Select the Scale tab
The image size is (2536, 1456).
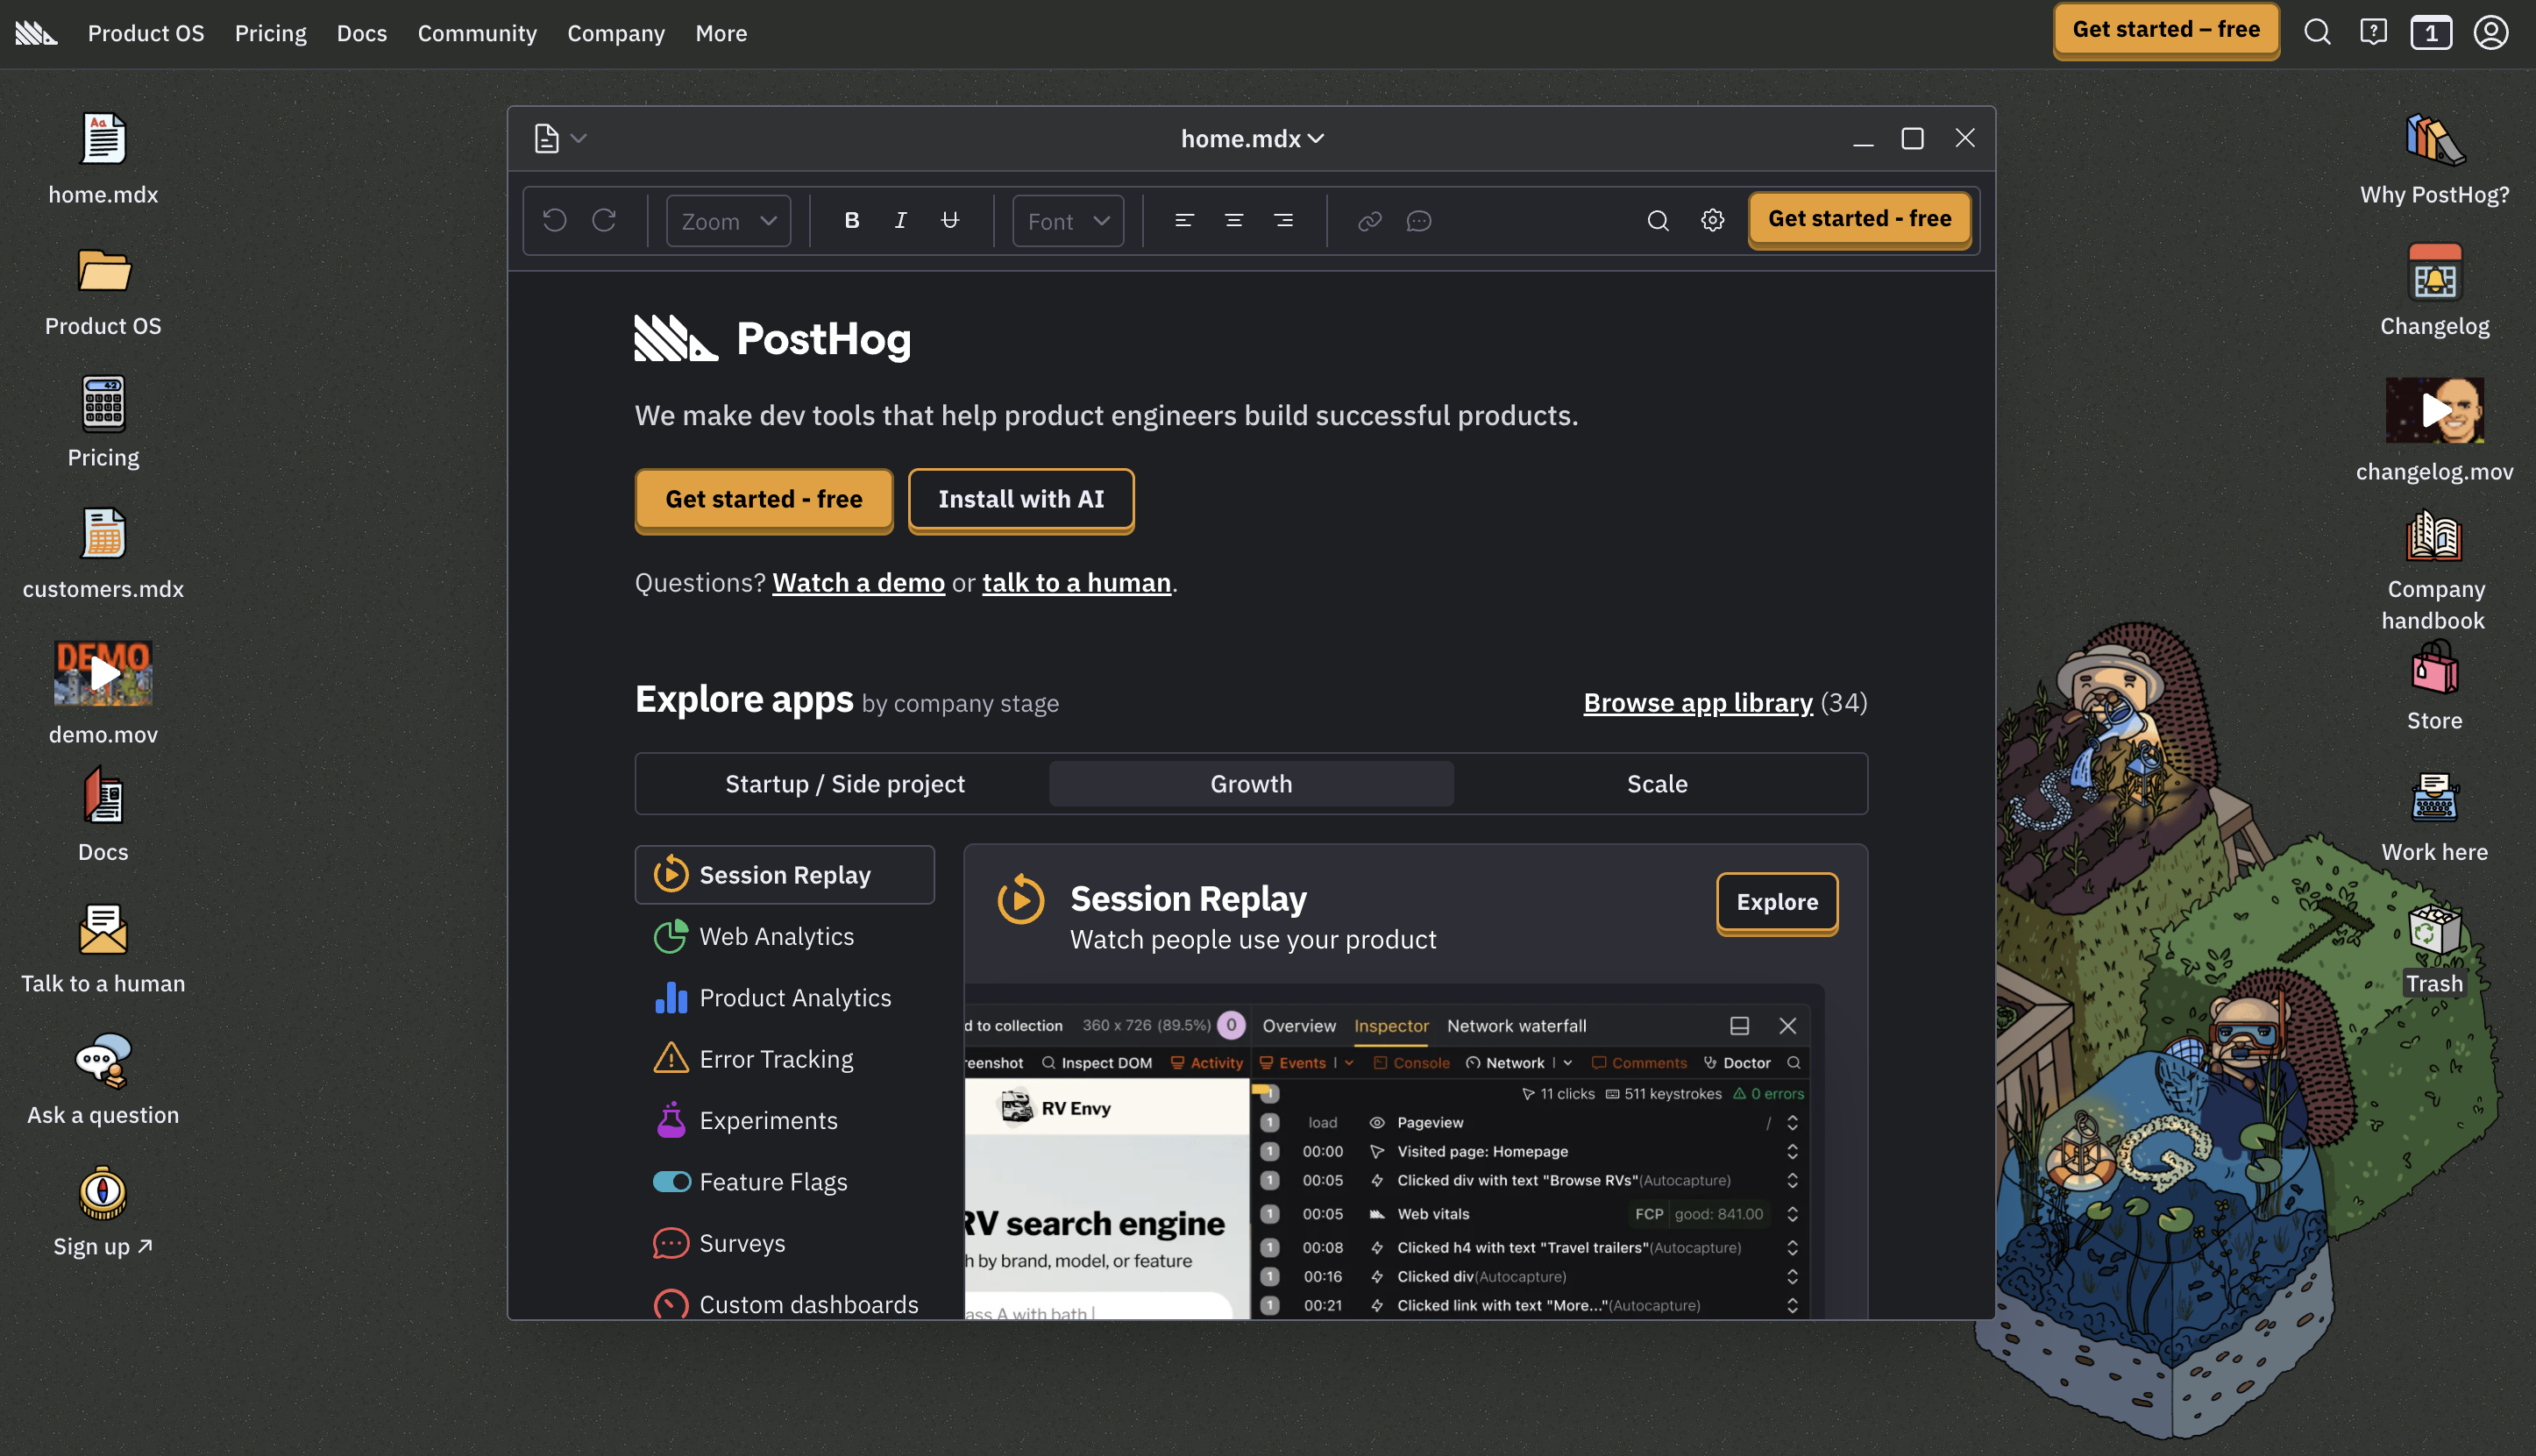[1657, 784]
